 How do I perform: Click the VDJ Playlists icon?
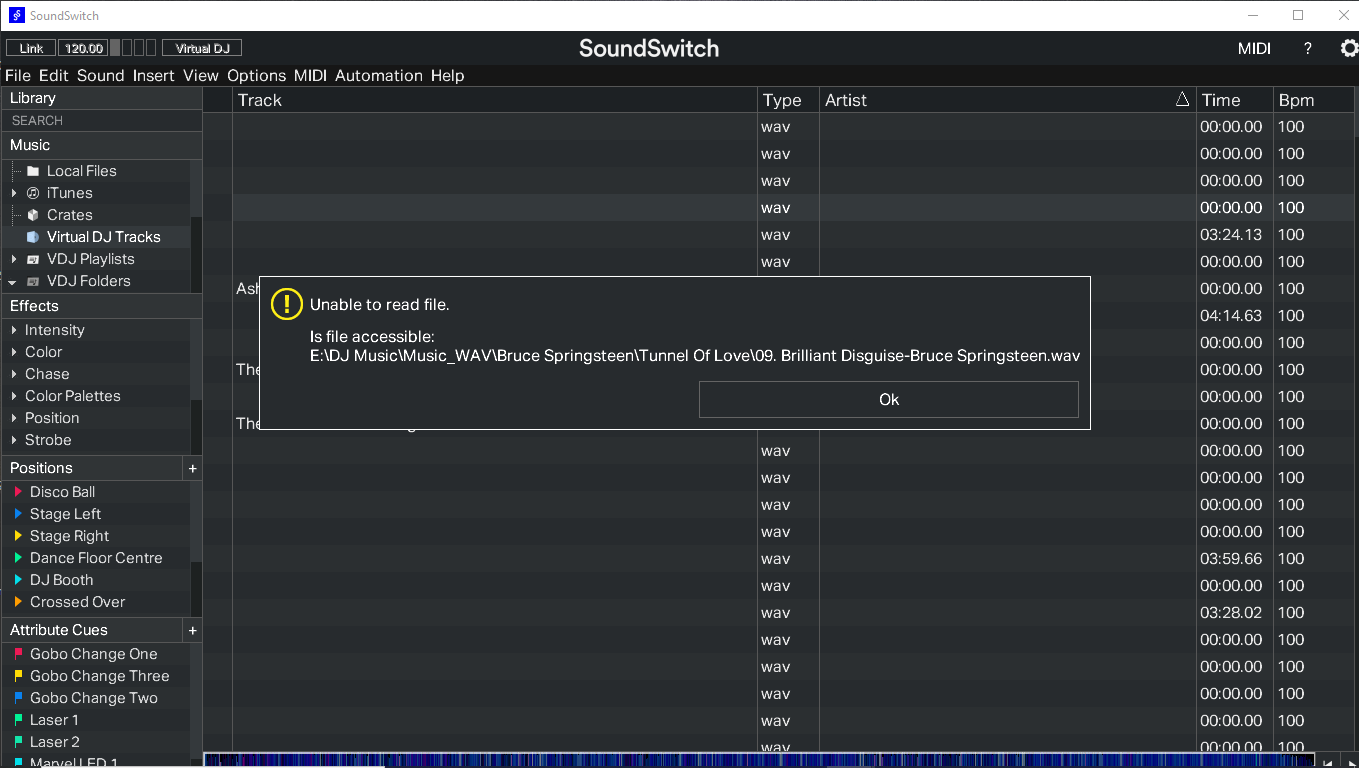33,259
